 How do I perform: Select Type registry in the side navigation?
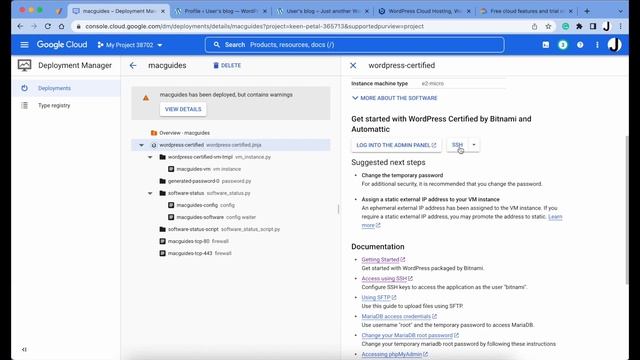(x=66, y=105)
